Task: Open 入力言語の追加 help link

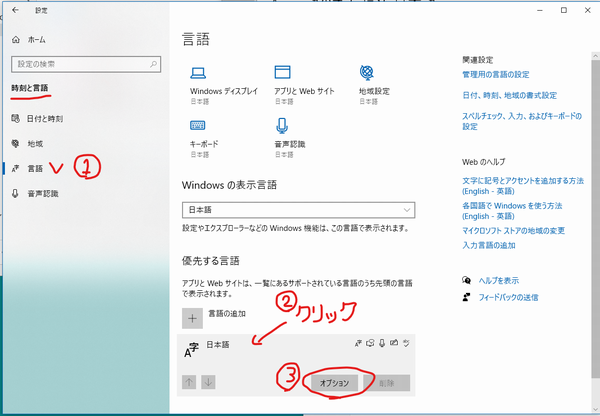Action: 489,245
